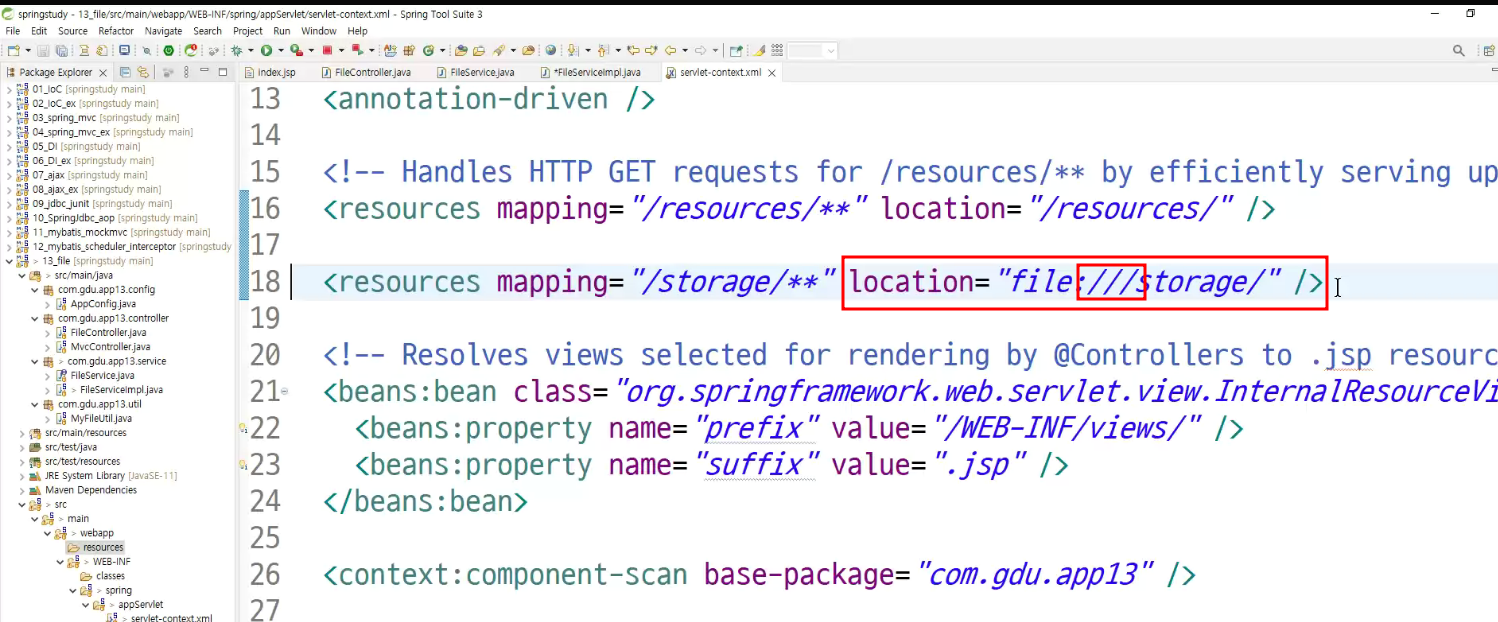Collapse bean element fold marker at line 21
The height and width of the screenshot is (622, 1498).
click(x=285, y=391)
